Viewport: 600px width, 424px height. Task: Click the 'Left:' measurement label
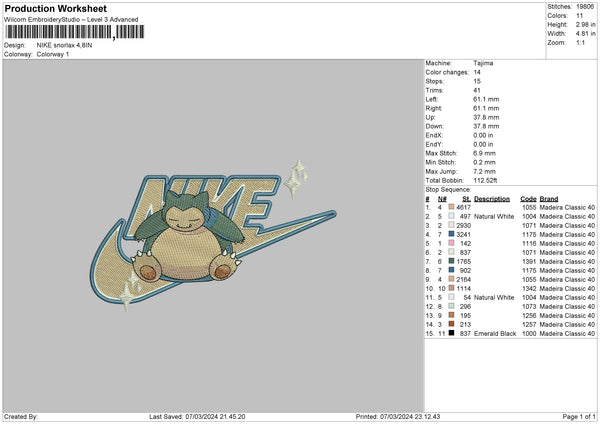pos(430,99)
